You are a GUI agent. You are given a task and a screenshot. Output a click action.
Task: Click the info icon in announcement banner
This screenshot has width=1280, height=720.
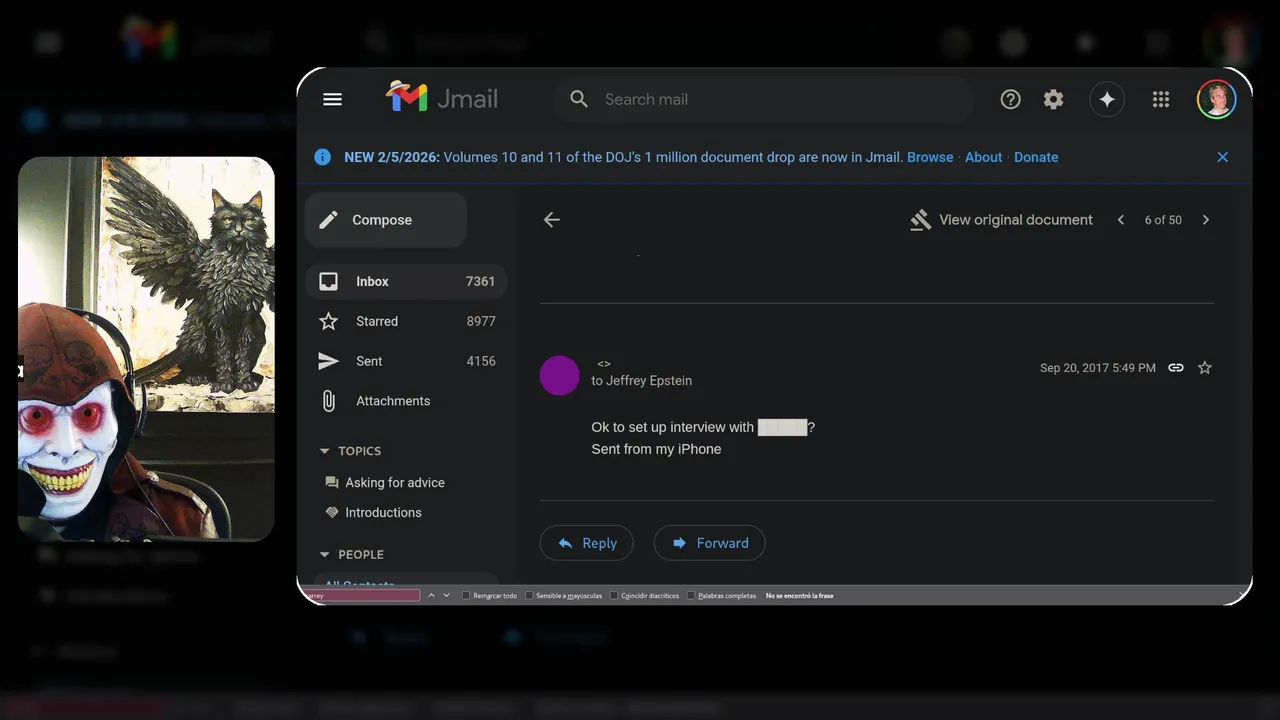(x=322, y=157)
